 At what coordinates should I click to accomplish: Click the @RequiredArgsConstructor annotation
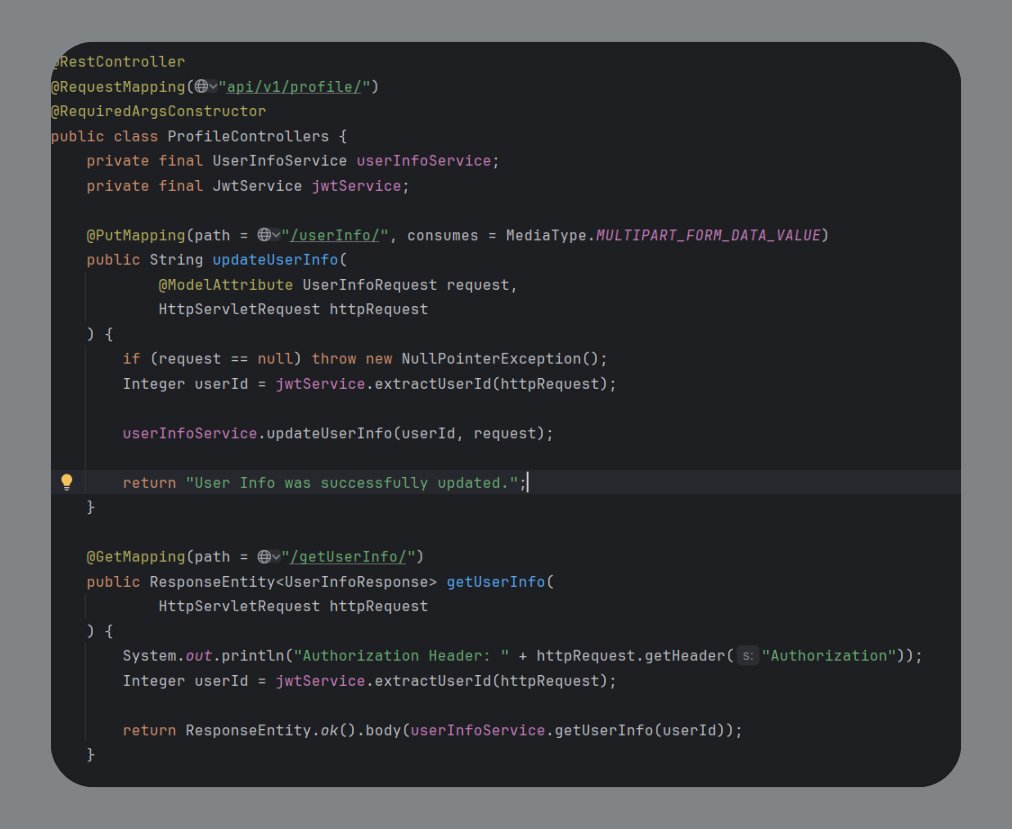(x=158, y=111)
